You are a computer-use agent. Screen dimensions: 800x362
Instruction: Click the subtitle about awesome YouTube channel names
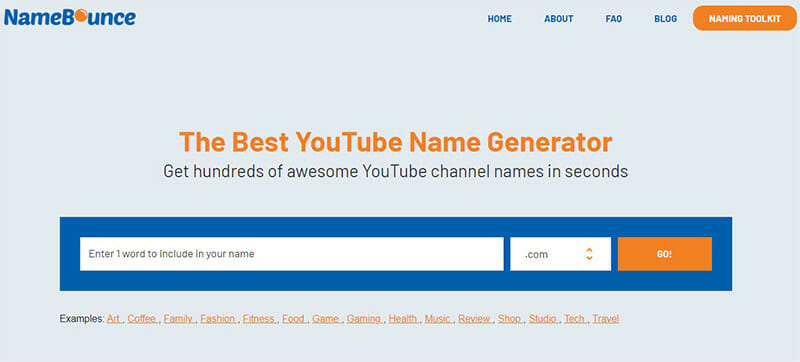click(x=395, y=171)
